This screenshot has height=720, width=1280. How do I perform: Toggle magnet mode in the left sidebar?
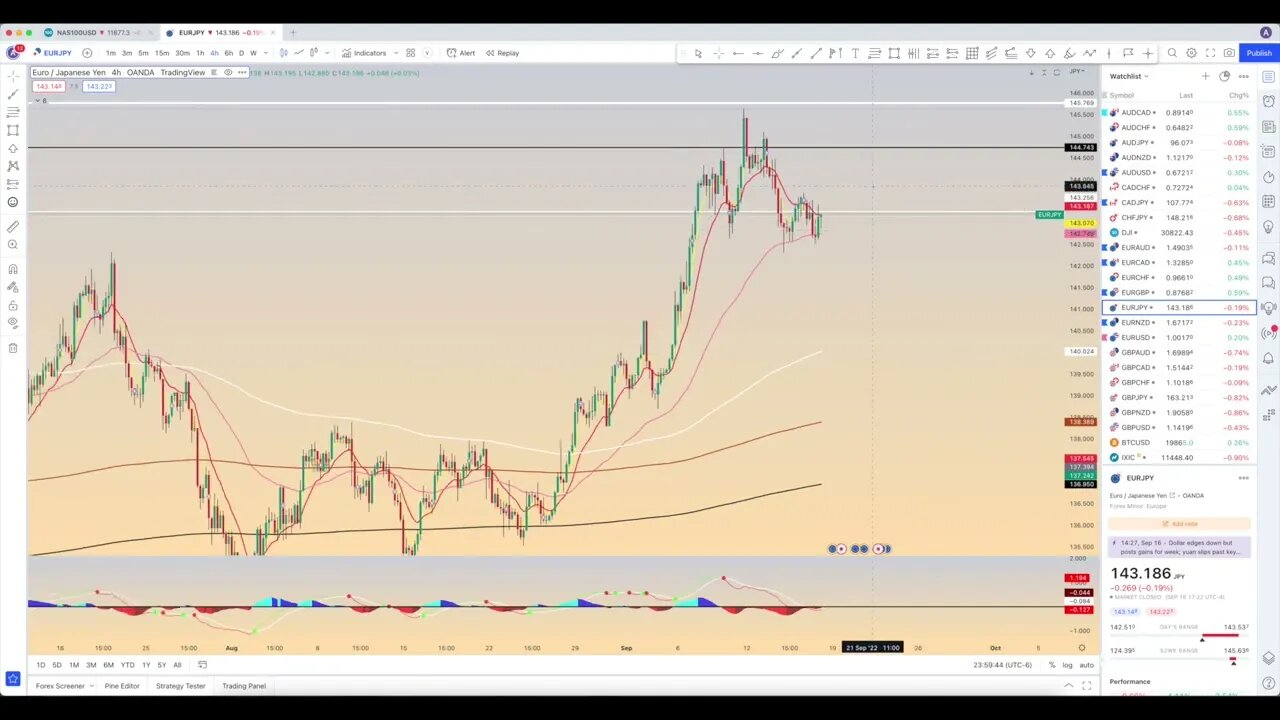[13, 268]
